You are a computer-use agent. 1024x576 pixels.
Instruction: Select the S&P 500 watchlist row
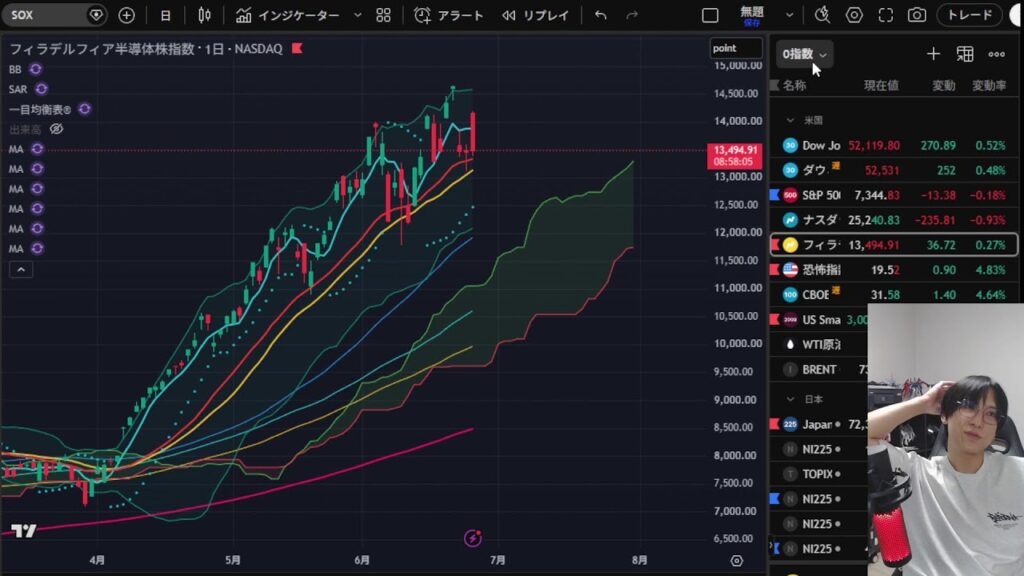pos(893,195)
